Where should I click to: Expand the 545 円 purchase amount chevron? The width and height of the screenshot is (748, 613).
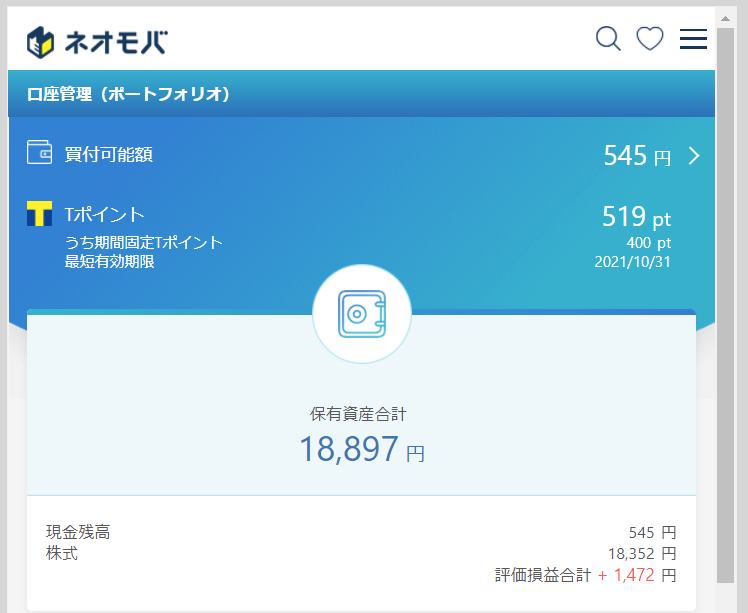pos(695,156)
